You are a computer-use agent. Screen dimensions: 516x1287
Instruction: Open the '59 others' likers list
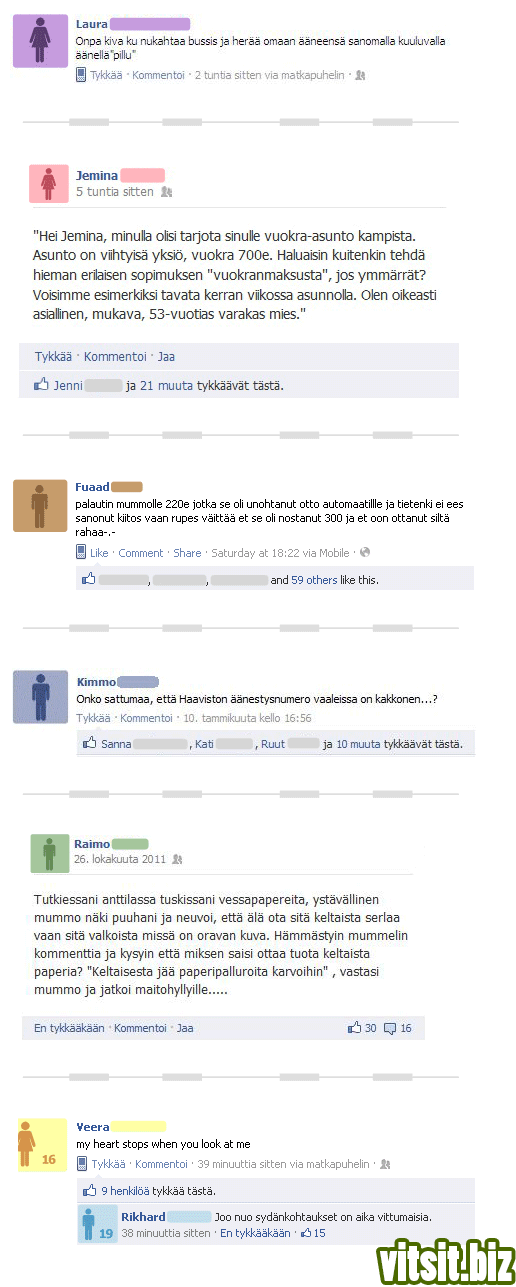(x=315, y=579)
